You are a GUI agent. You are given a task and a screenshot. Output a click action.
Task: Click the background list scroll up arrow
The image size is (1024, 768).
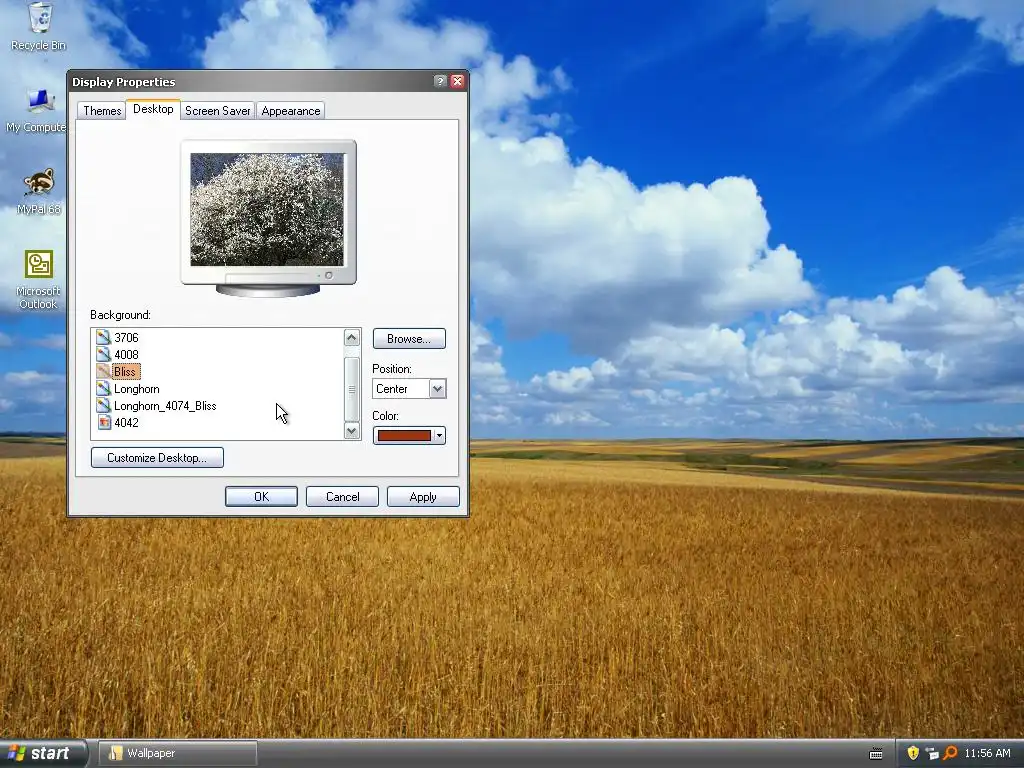click(x=351, y=337)
